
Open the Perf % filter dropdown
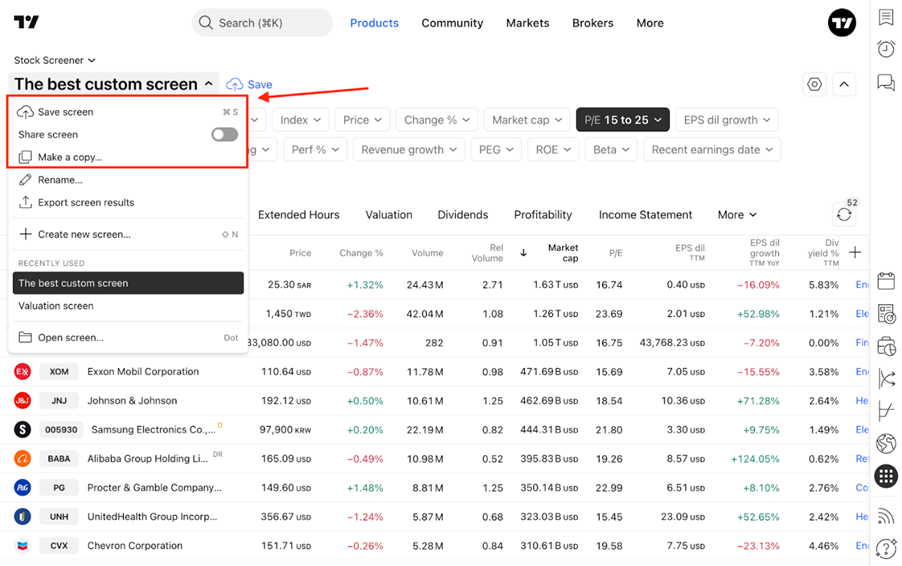315,150
